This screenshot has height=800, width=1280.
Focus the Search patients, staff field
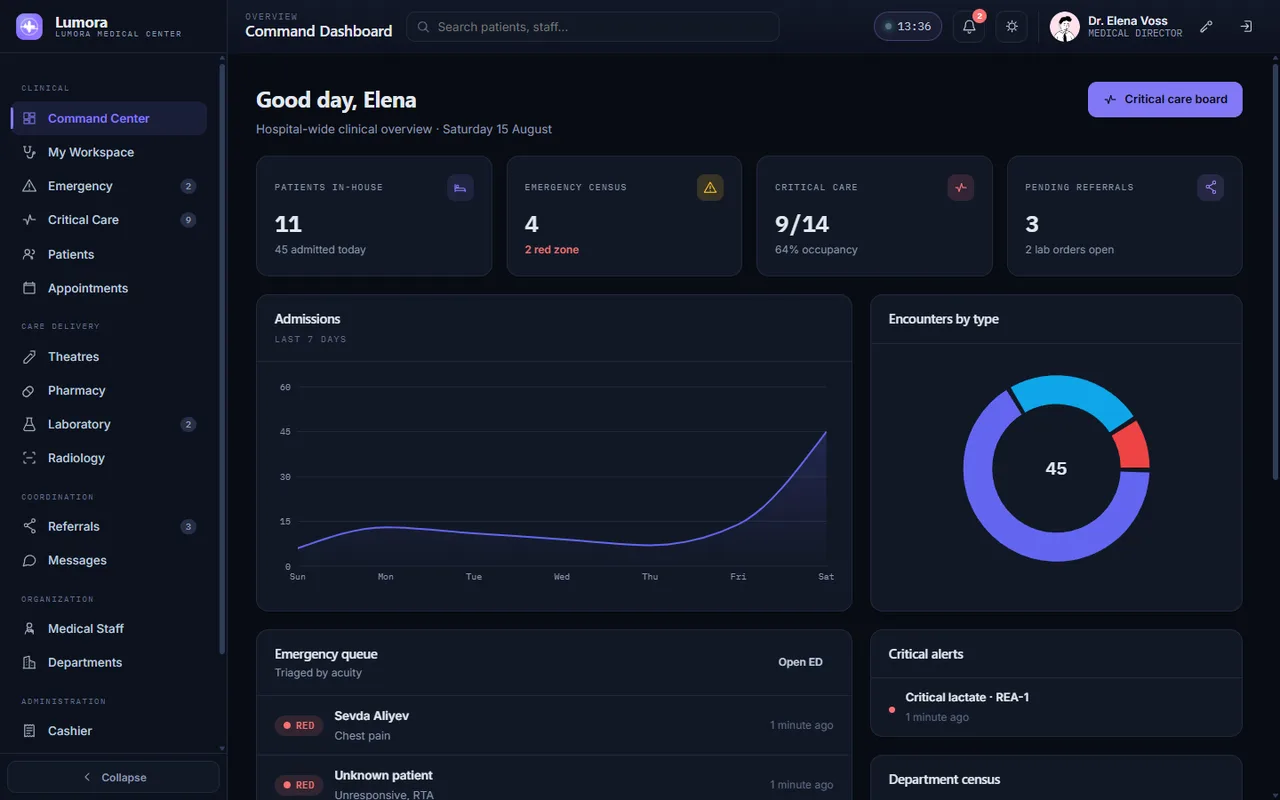(592, 27)
